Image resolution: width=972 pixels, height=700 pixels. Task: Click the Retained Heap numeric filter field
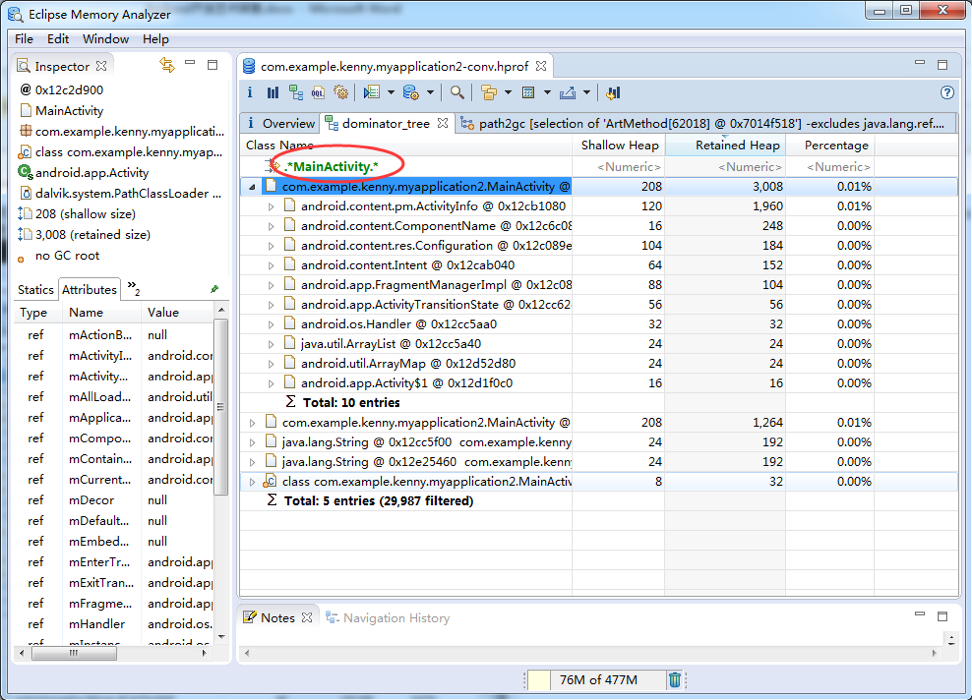click(x=725, y=167)
